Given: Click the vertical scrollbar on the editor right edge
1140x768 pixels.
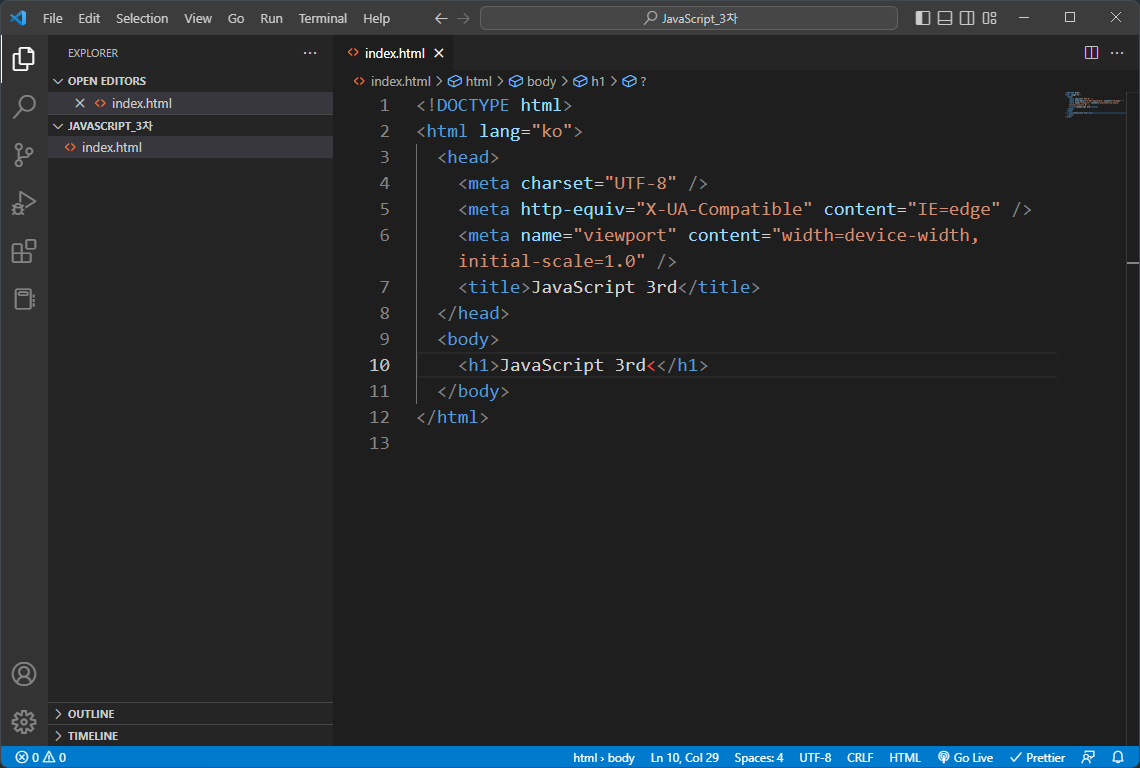Looking at the screenshot, I should tap(1133, 200).
